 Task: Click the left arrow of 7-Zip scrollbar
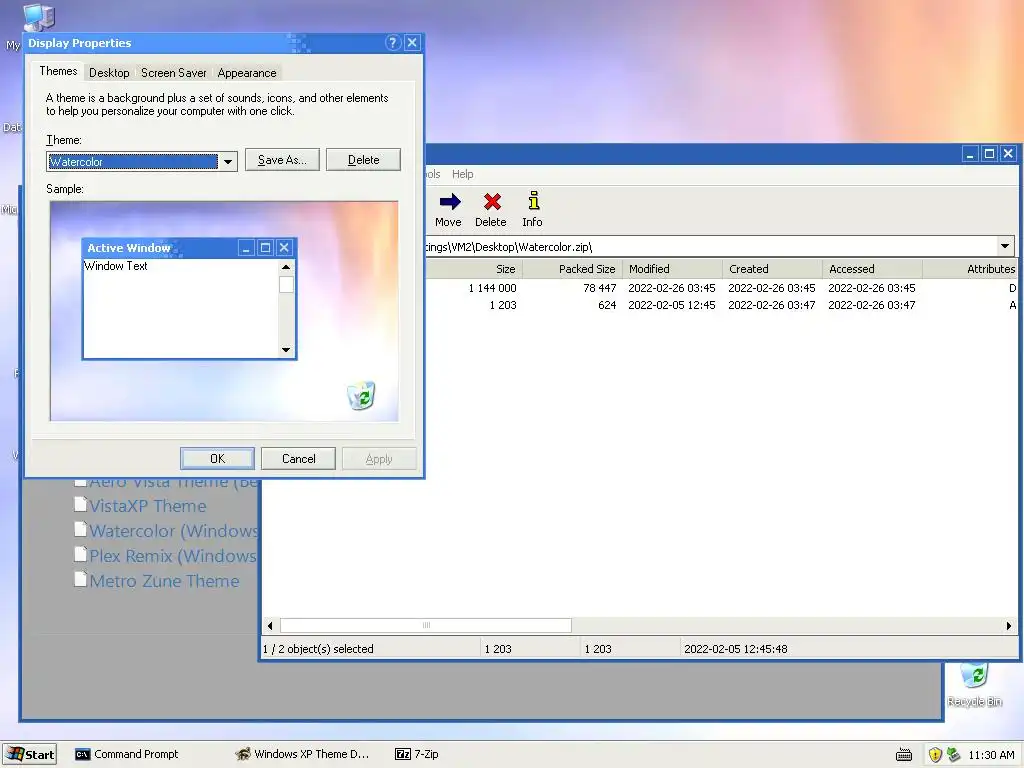[270, 626]
